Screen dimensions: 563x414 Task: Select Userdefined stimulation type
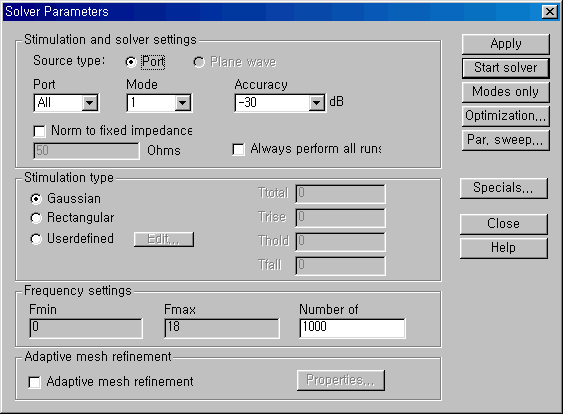(x=36, y=239)
